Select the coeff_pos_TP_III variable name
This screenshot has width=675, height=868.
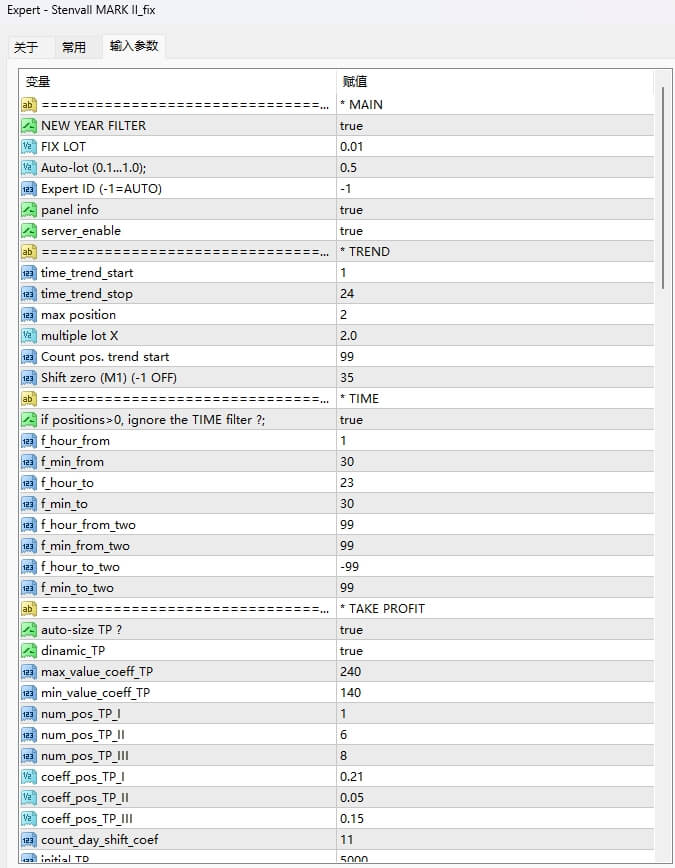tap(87, 819)
